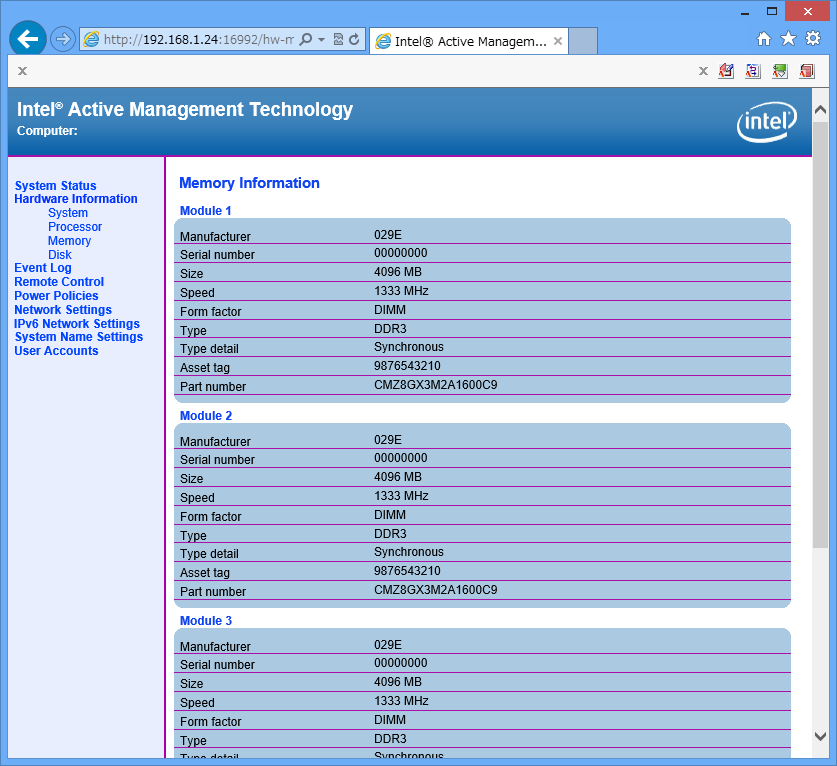Switch to the Intel Active Management tab

pyautogui.click(x=460, y=41)
